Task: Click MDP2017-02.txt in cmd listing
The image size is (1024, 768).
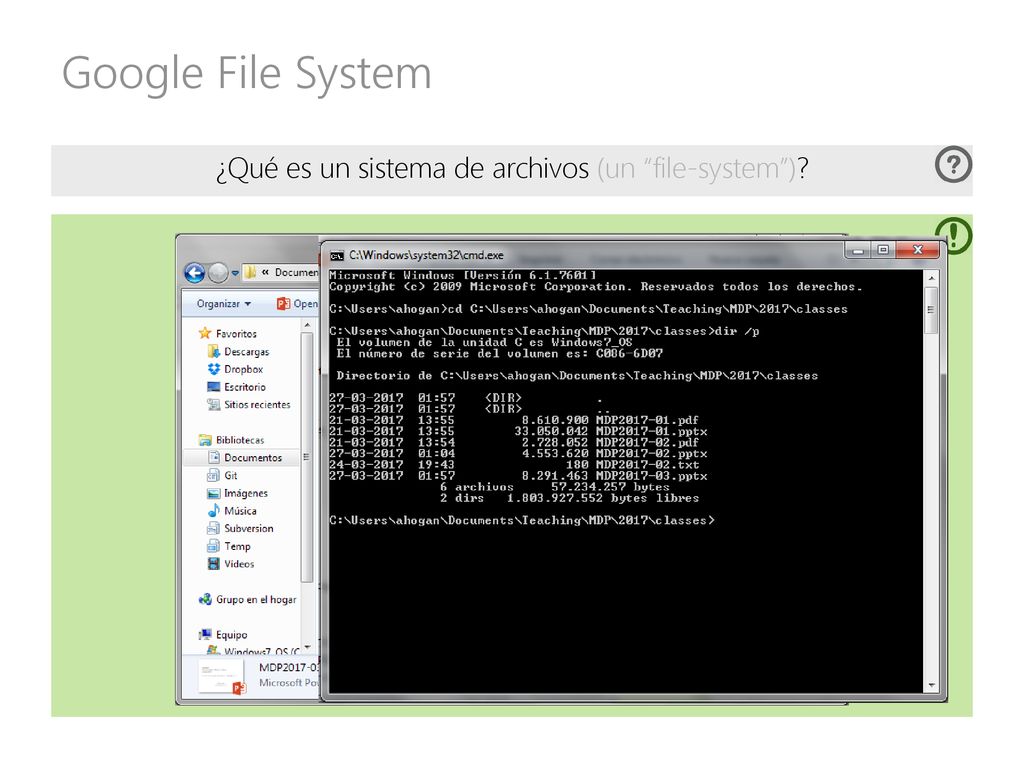Action: tap(647, 464)
